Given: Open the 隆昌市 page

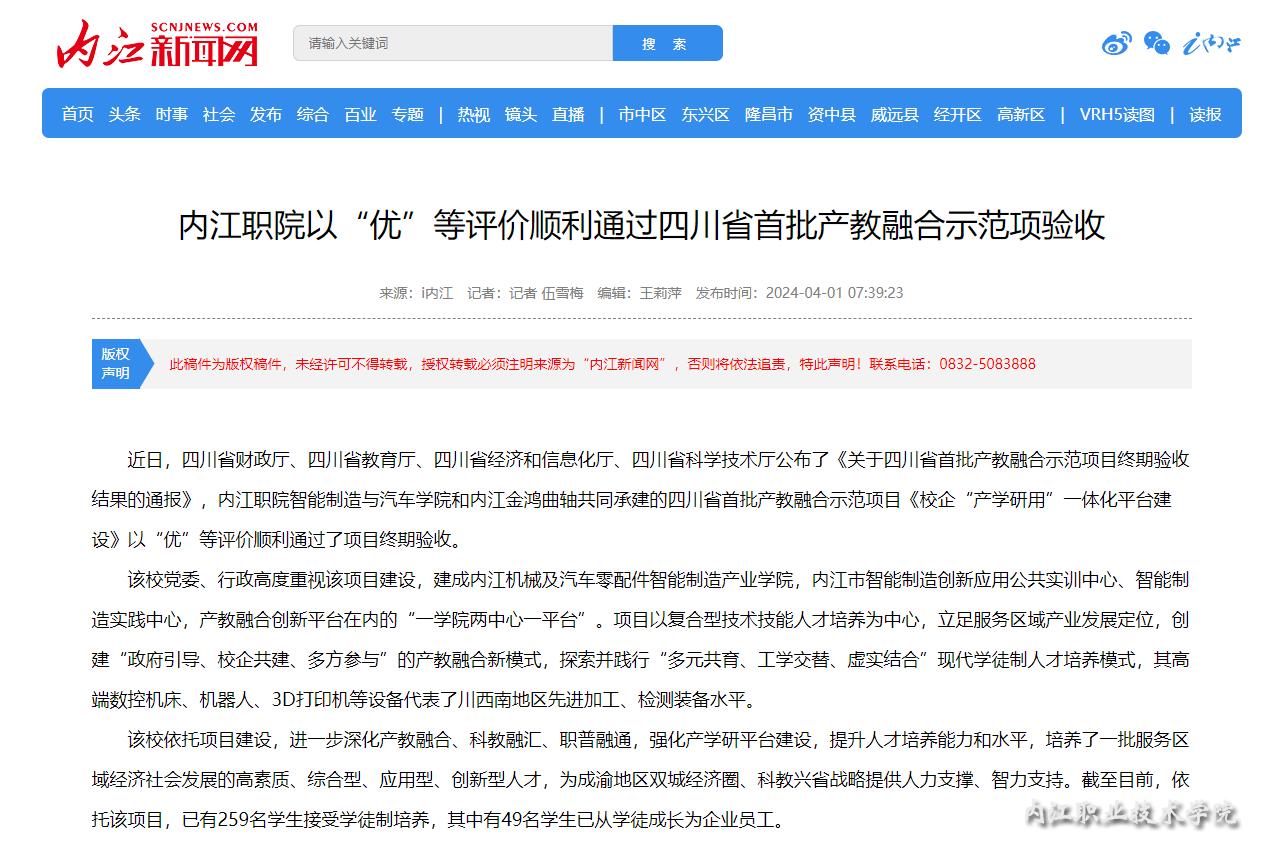Looking at the screenshot, I should (x=769, y=114).
